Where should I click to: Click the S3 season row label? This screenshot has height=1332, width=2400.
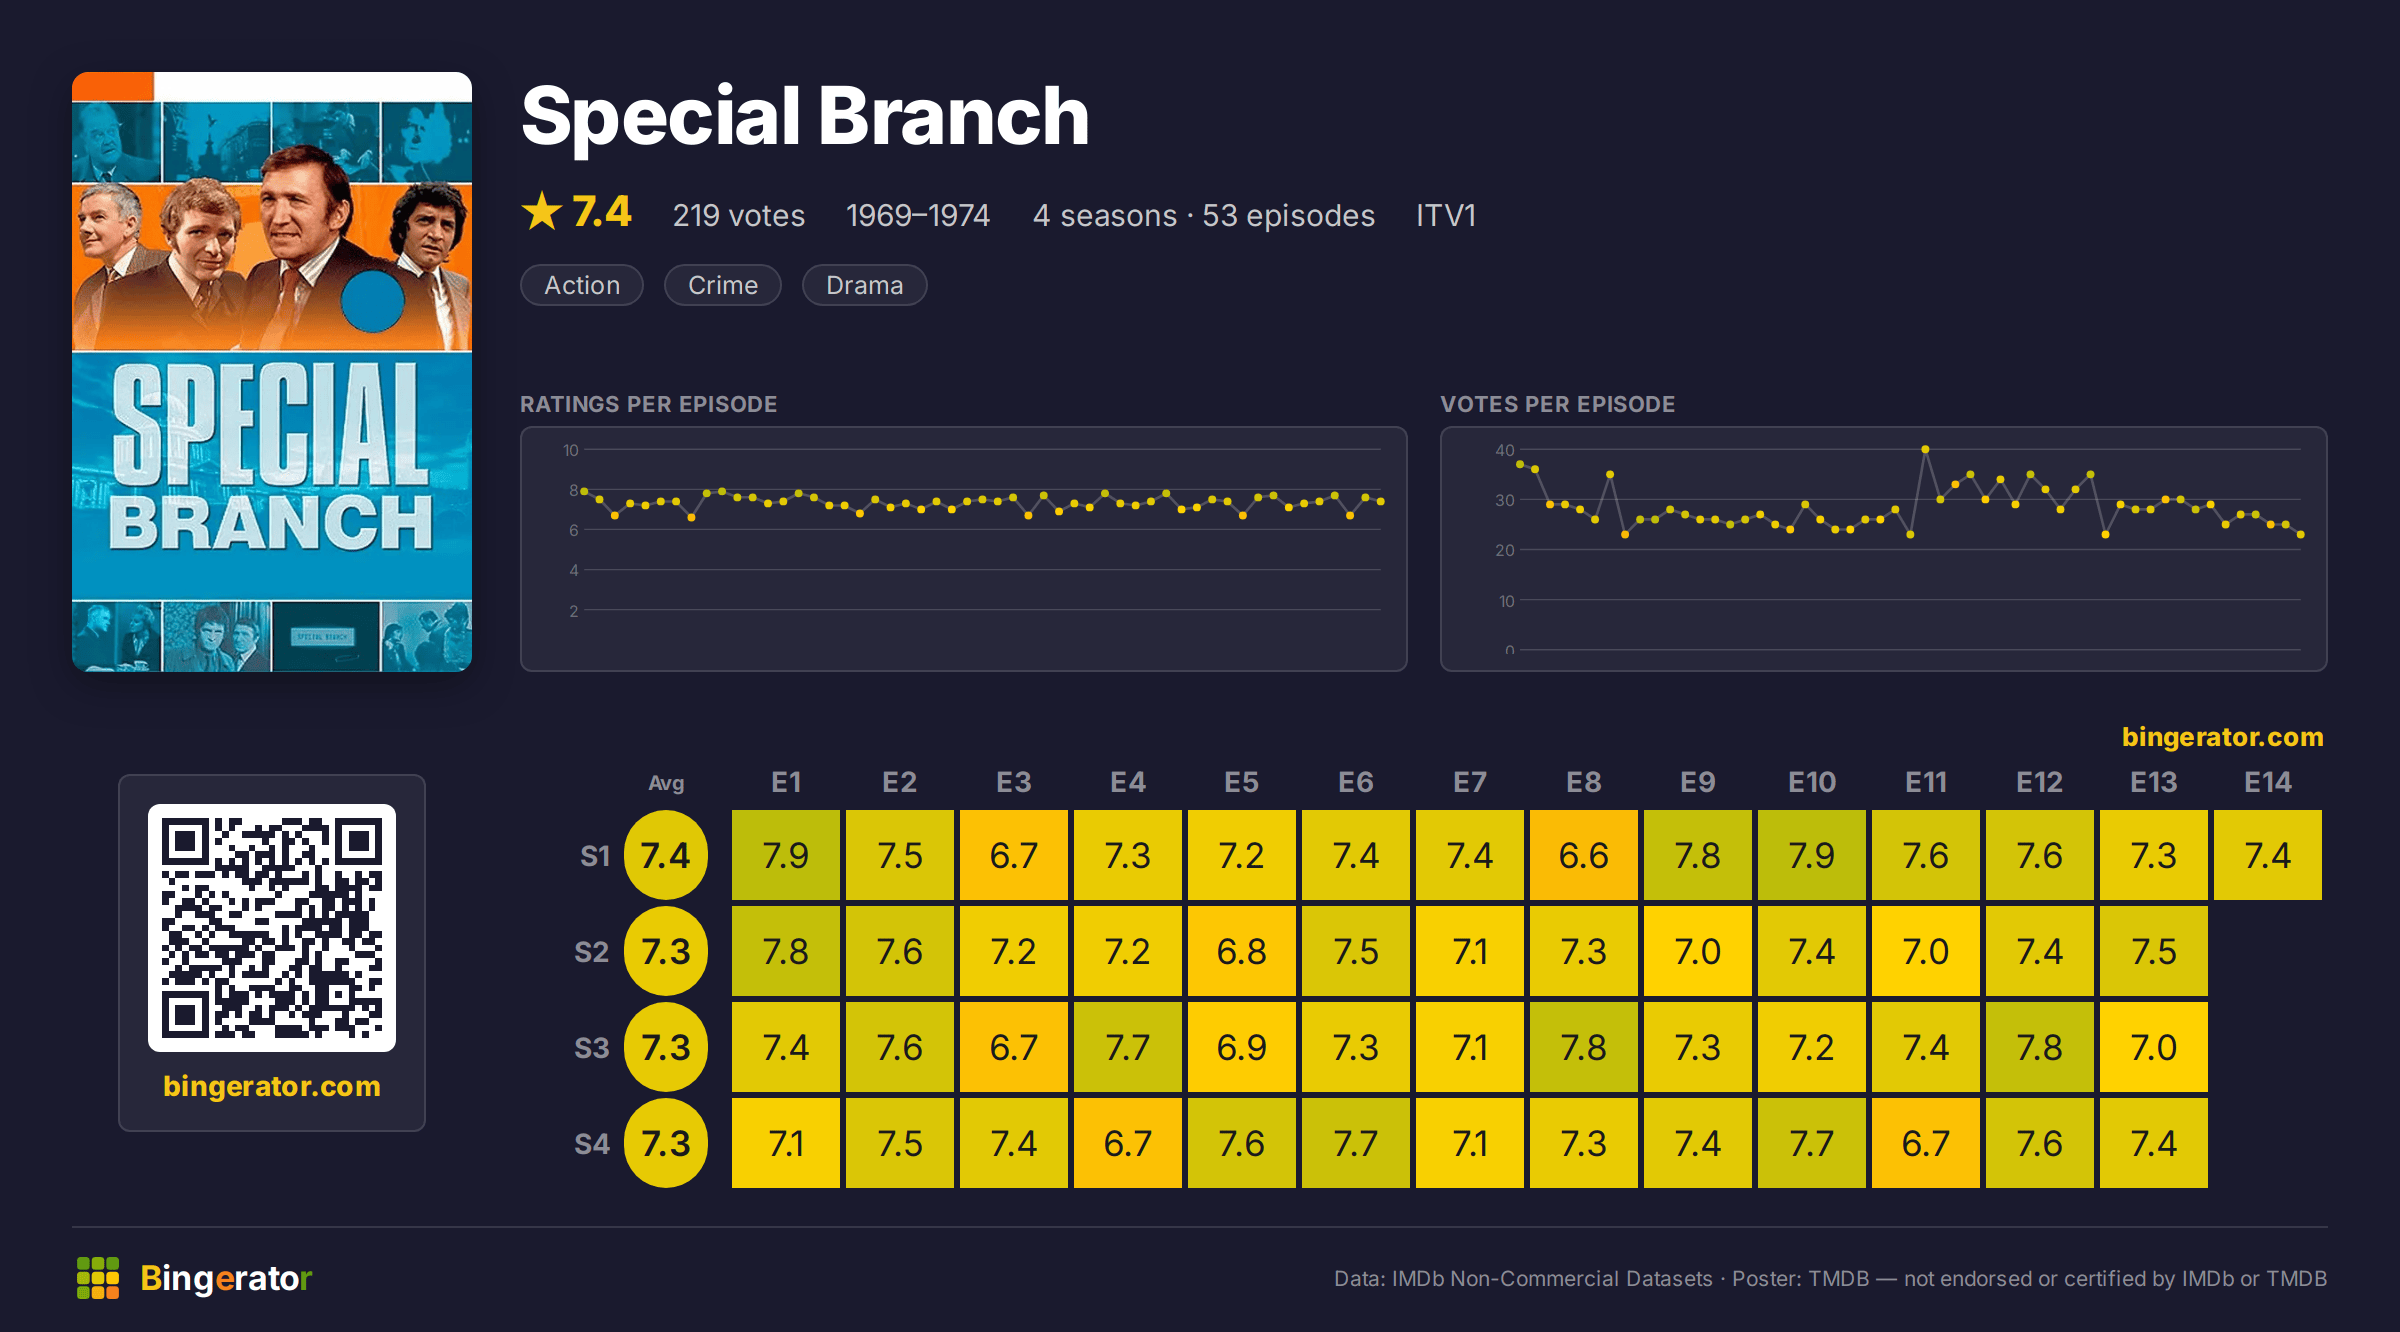[592, 1048]
